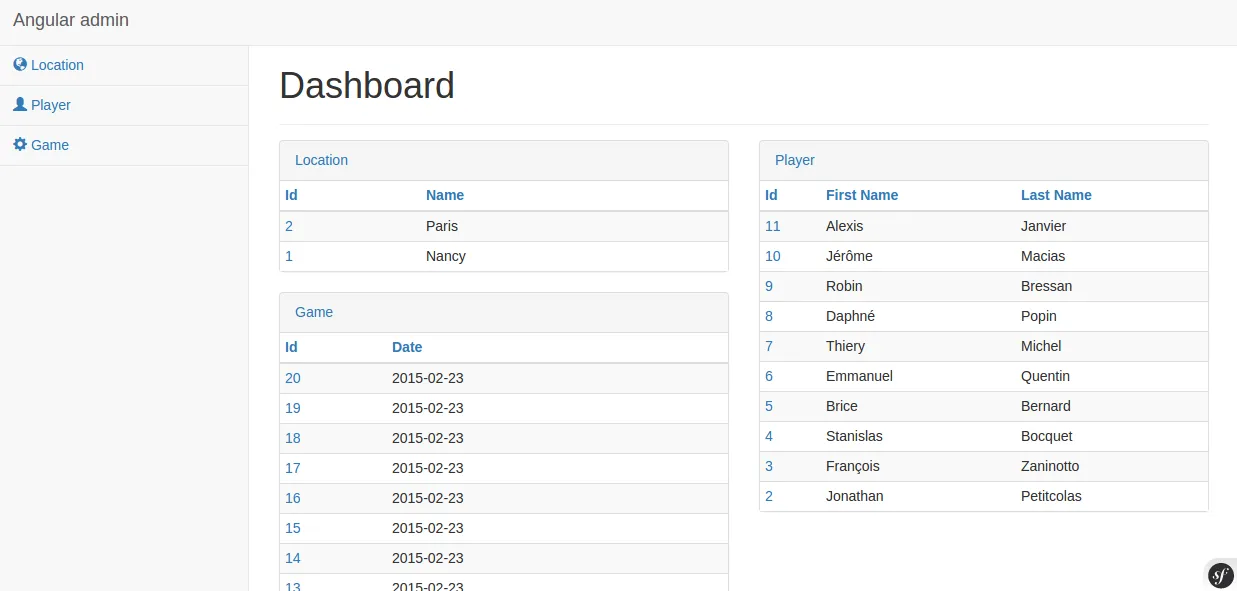This screenshot has width=1237, height=591.
Task: Click the user icon beside Player
Action: (20, 105)
